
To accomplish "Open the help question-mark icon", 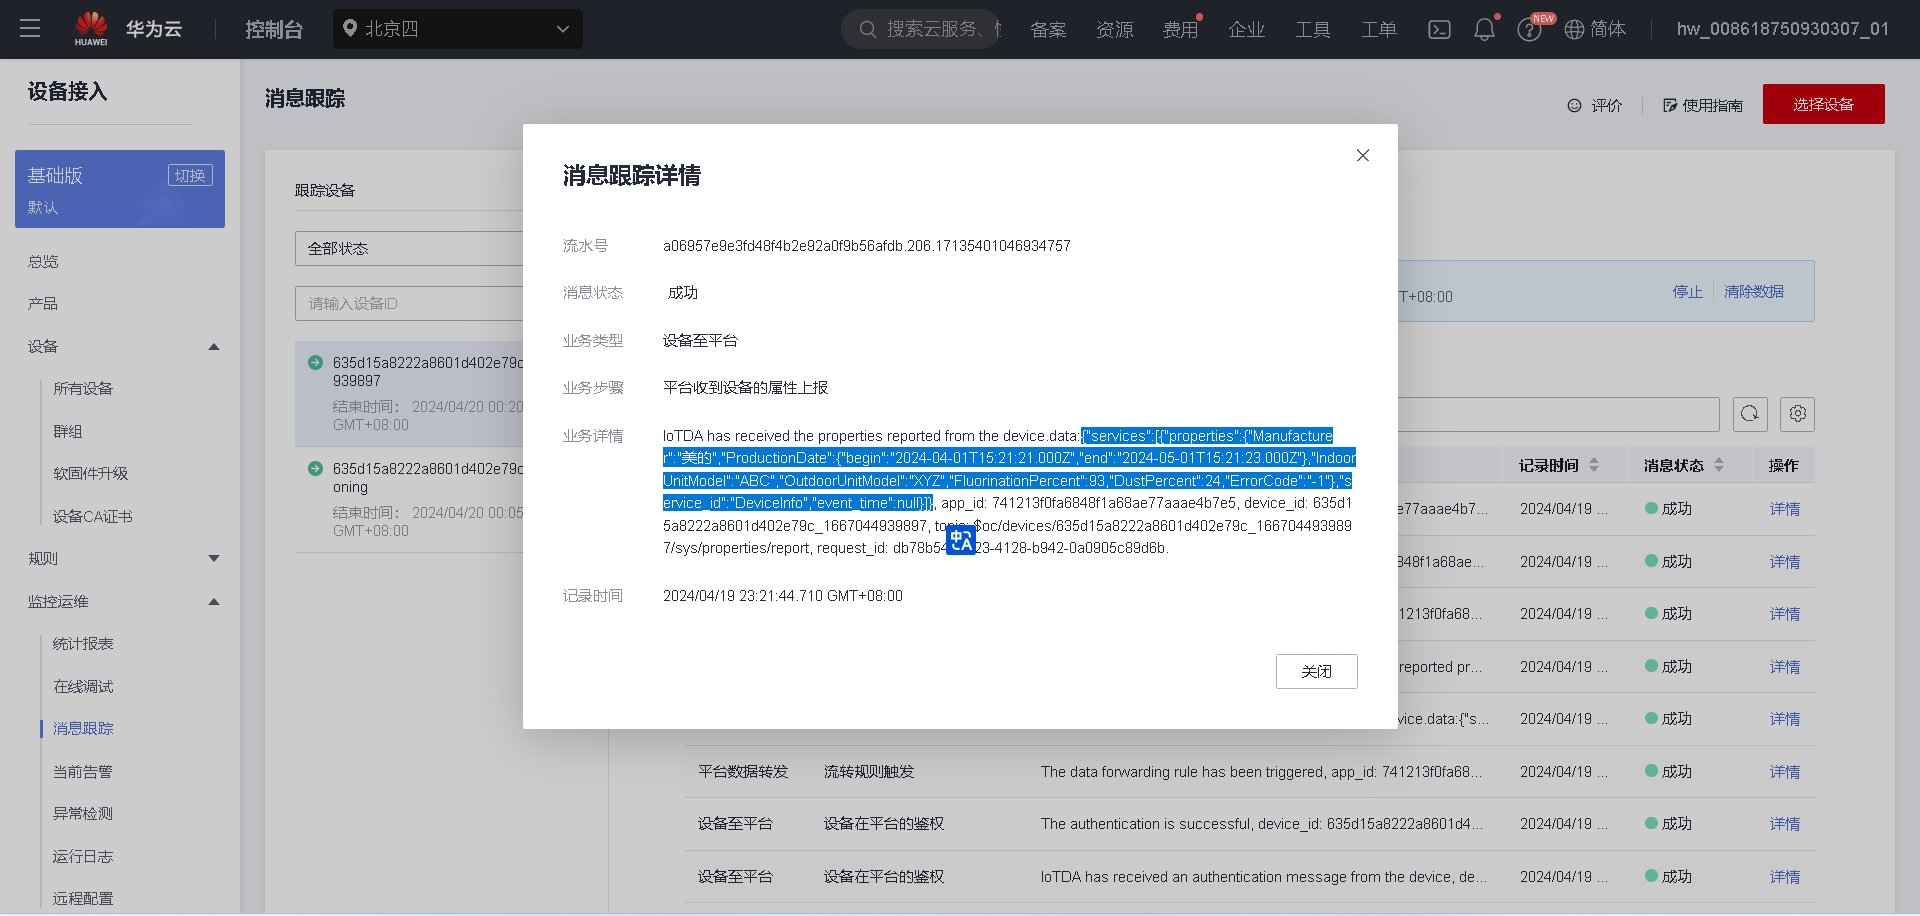I will pyautogui.click(x=1529, y=29).
